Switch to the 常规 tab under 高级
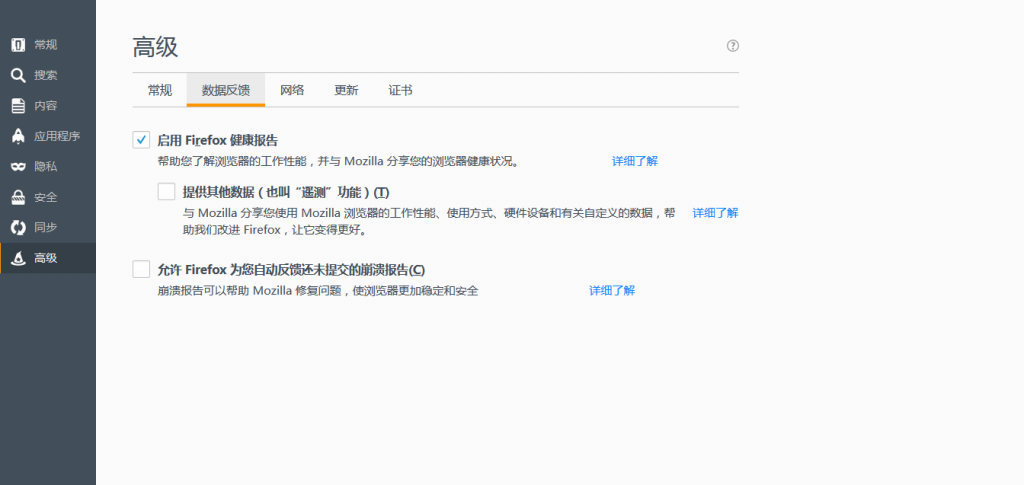Image resolution: width=1024 pixels, height=485 pixels. [159, 90]
